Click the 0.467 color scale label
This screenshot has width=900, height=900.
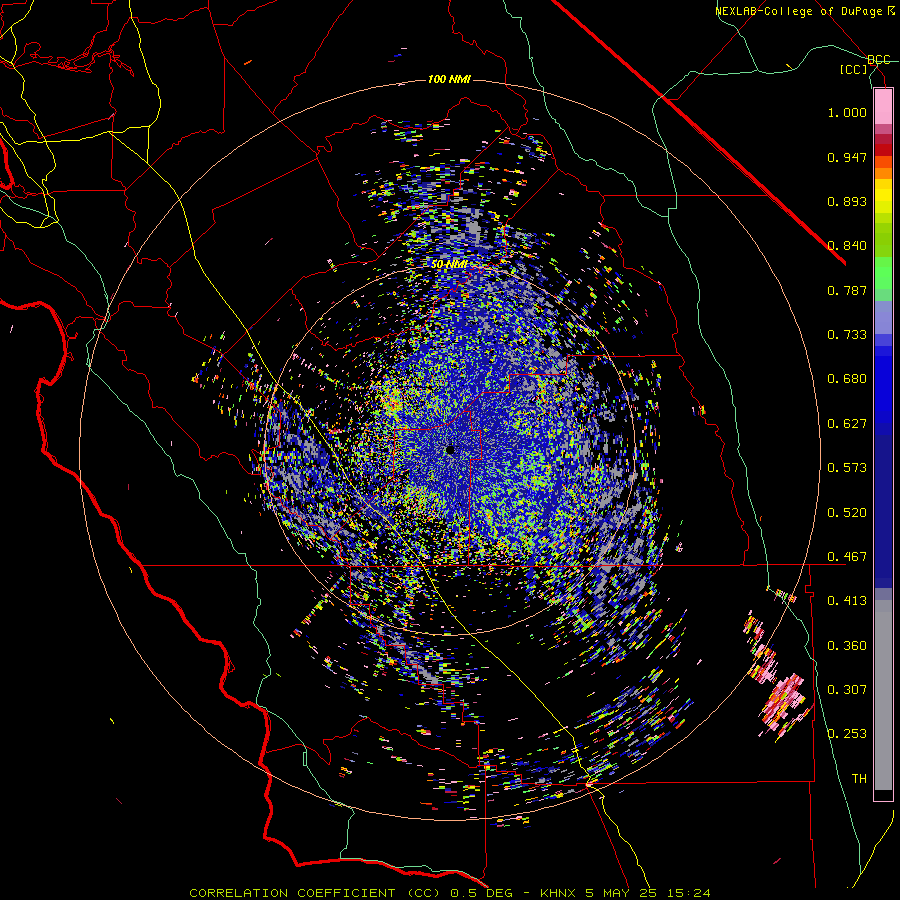[847, 557]
